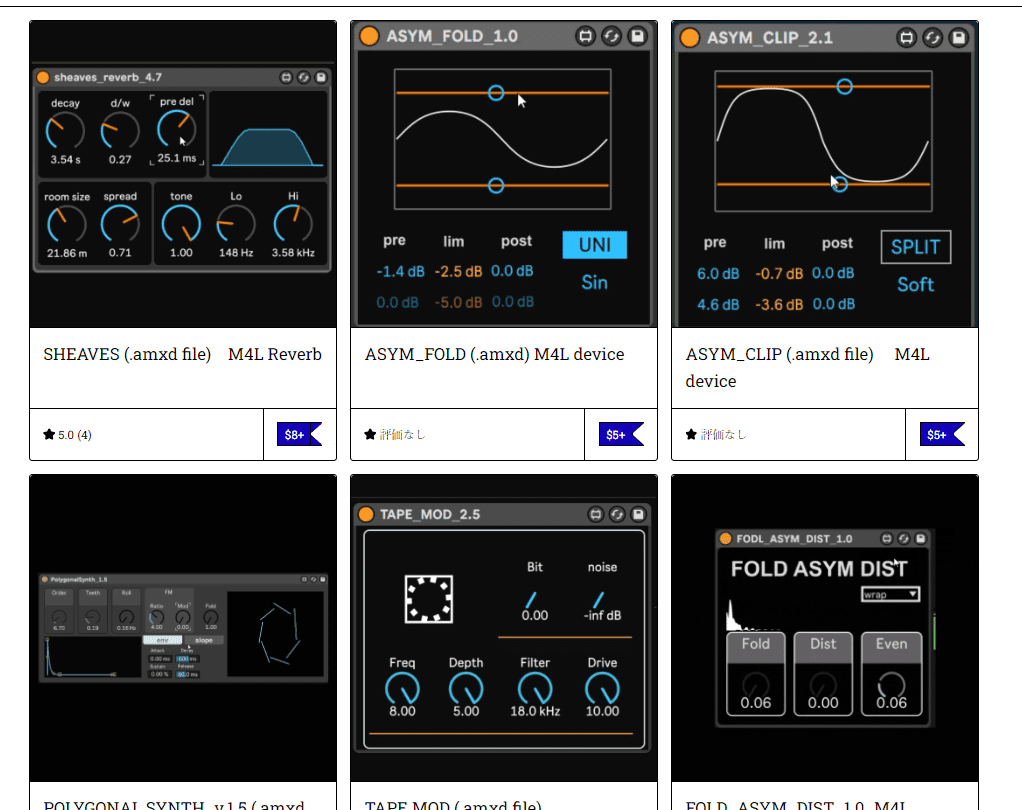This screenshot has width=1022, height=810.
Task: Click the SPLIT button on ASYM_CLIP_2.1
Action: [915, 247]
